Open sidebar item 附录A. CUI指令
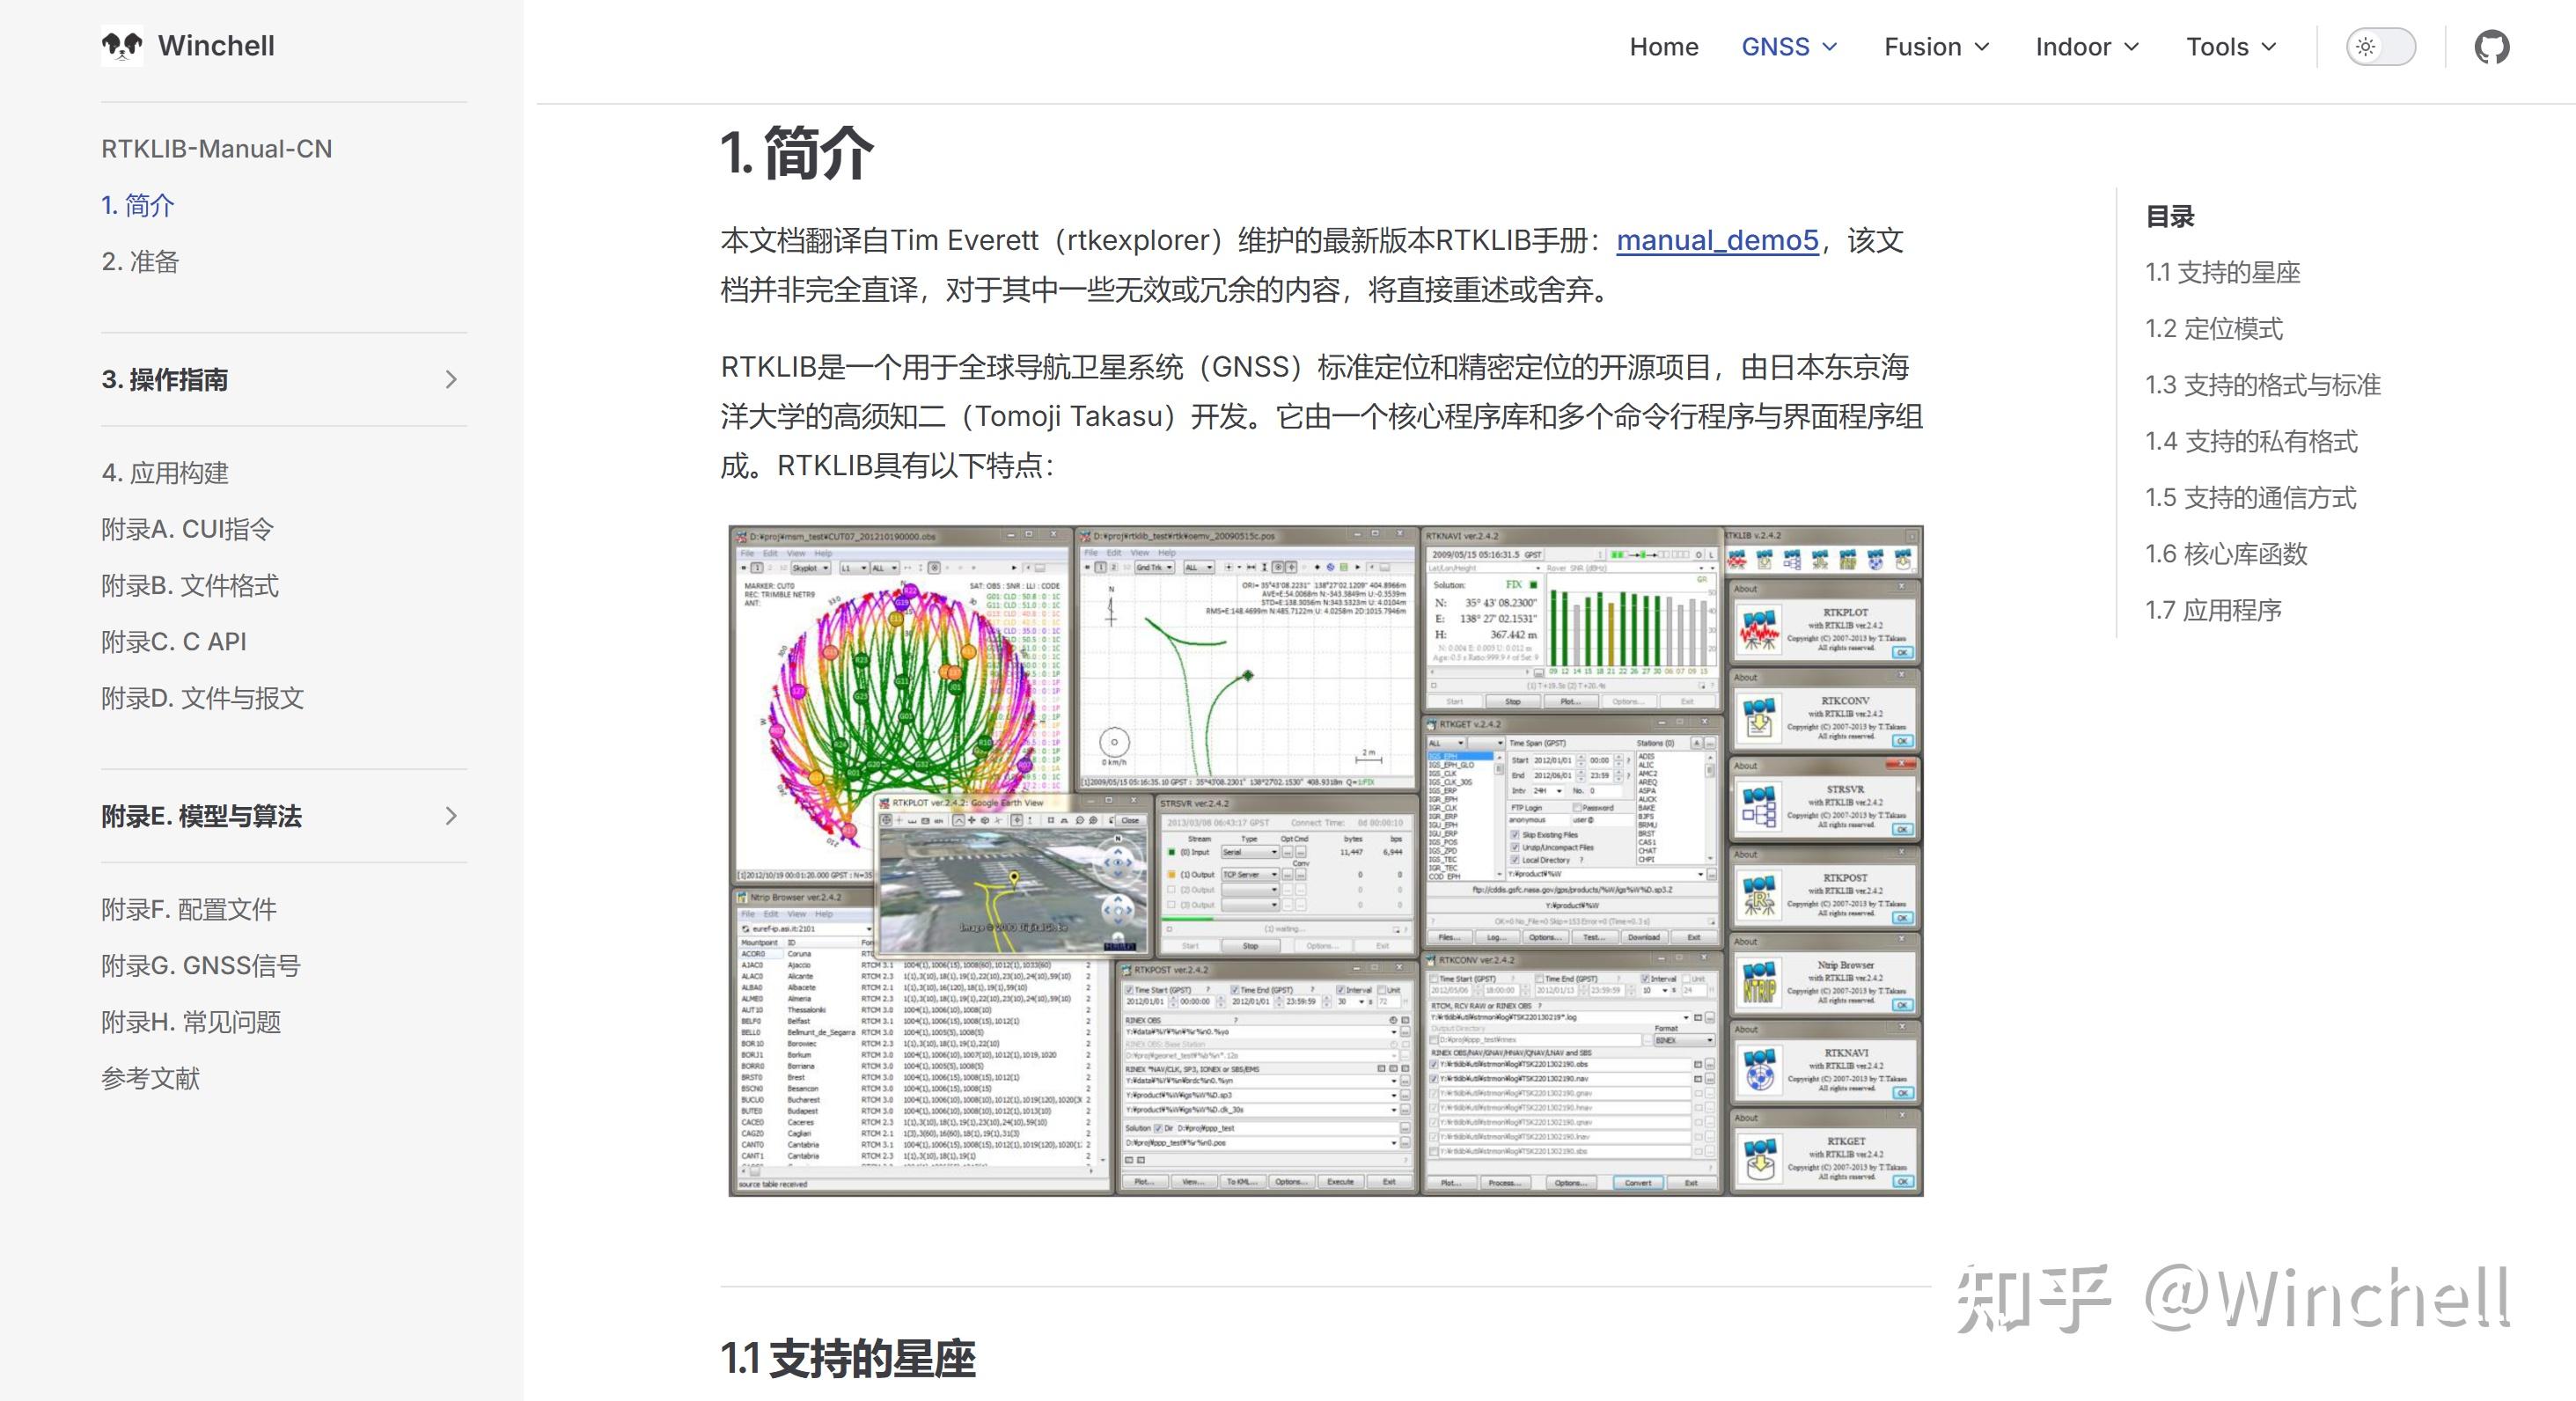The height and width of the screenshot is (1401, 2576). [x=187, y=529]
